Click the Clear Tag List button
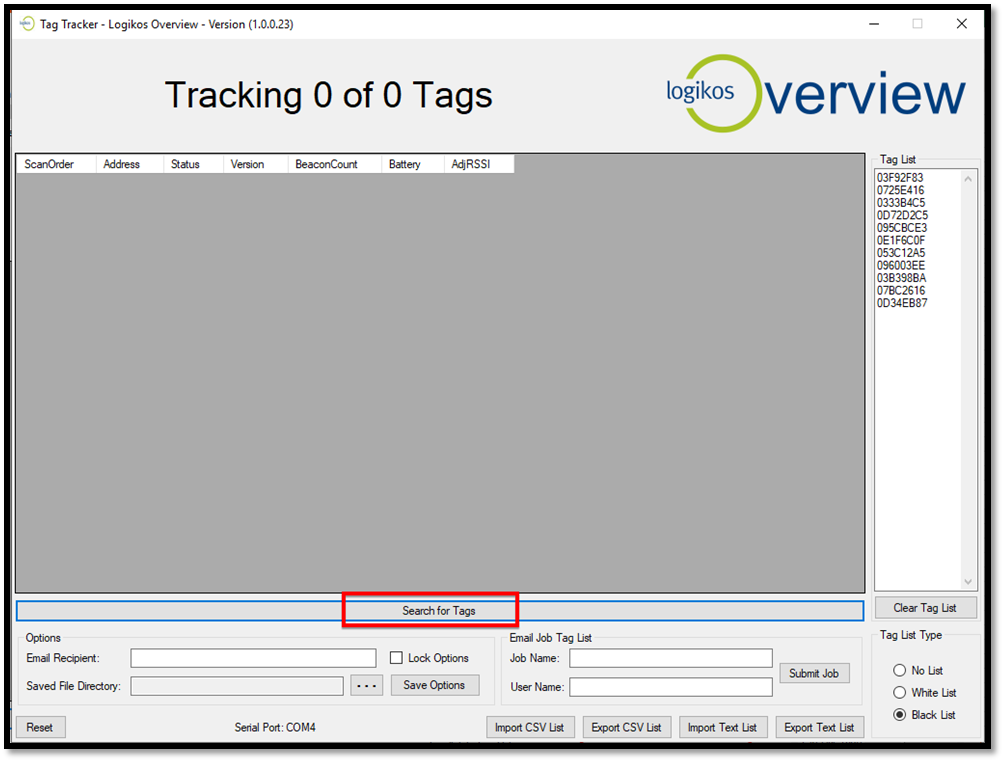The width and height of the screenshot is (1004, 762). (924, 608)
